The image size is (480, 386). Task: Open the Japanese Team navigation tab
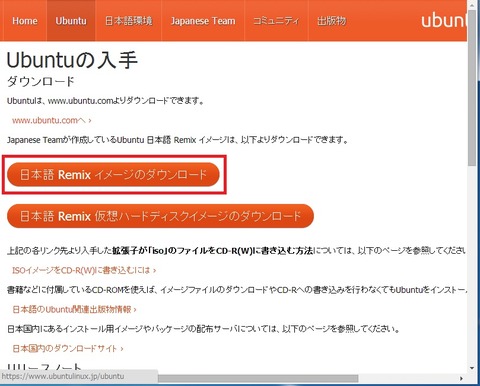tap(203, 21)
